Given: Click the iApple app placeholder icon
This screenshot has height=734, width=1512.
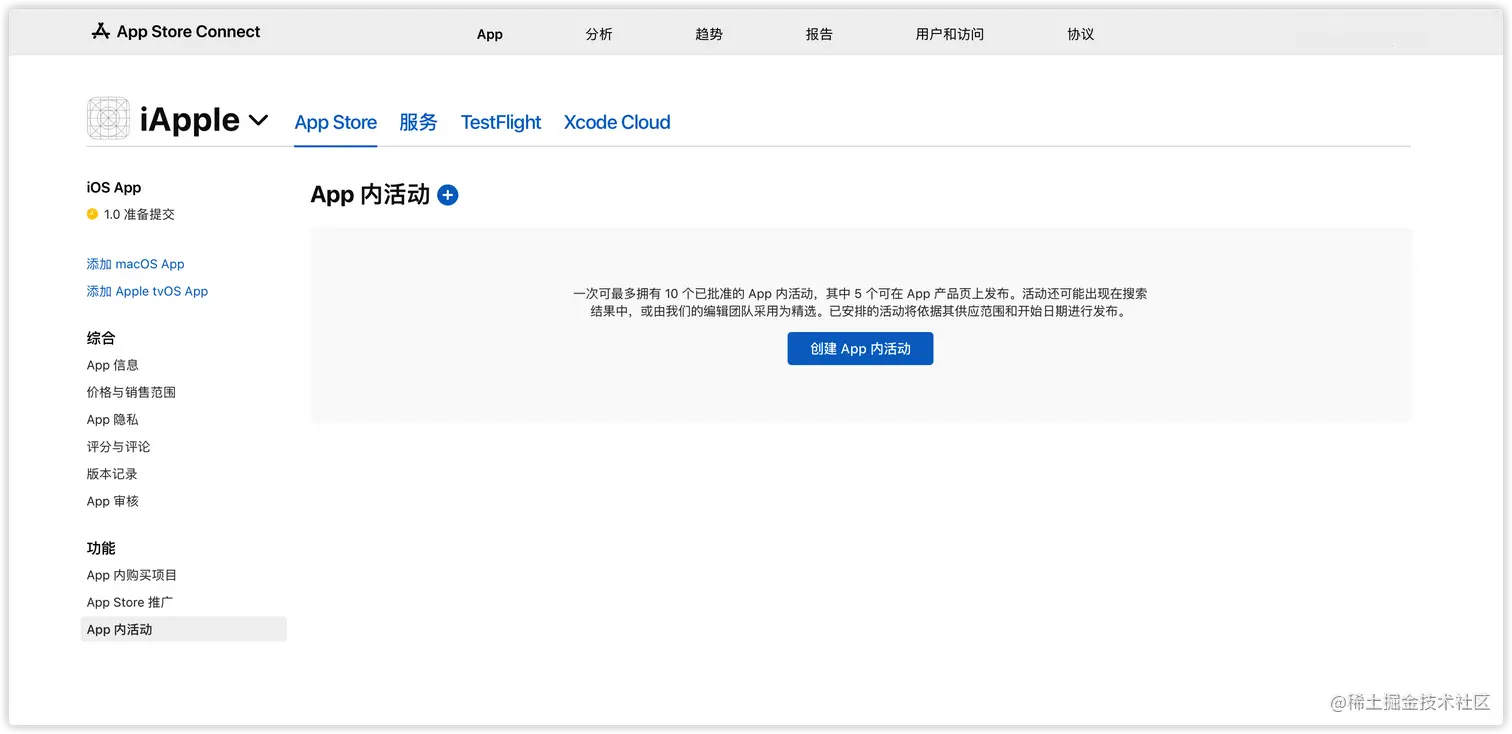Looking at the screenshot, I should (108, 119).
